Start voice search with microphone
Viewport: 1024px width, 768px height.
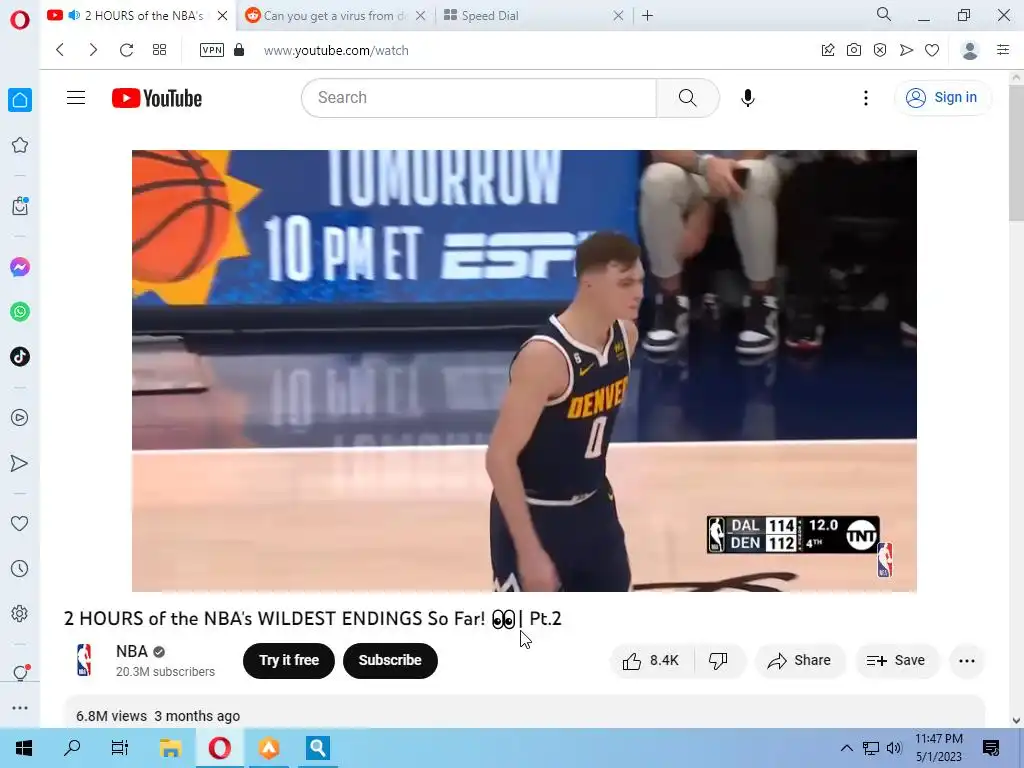pyautogui.click(x=748, y=98)
